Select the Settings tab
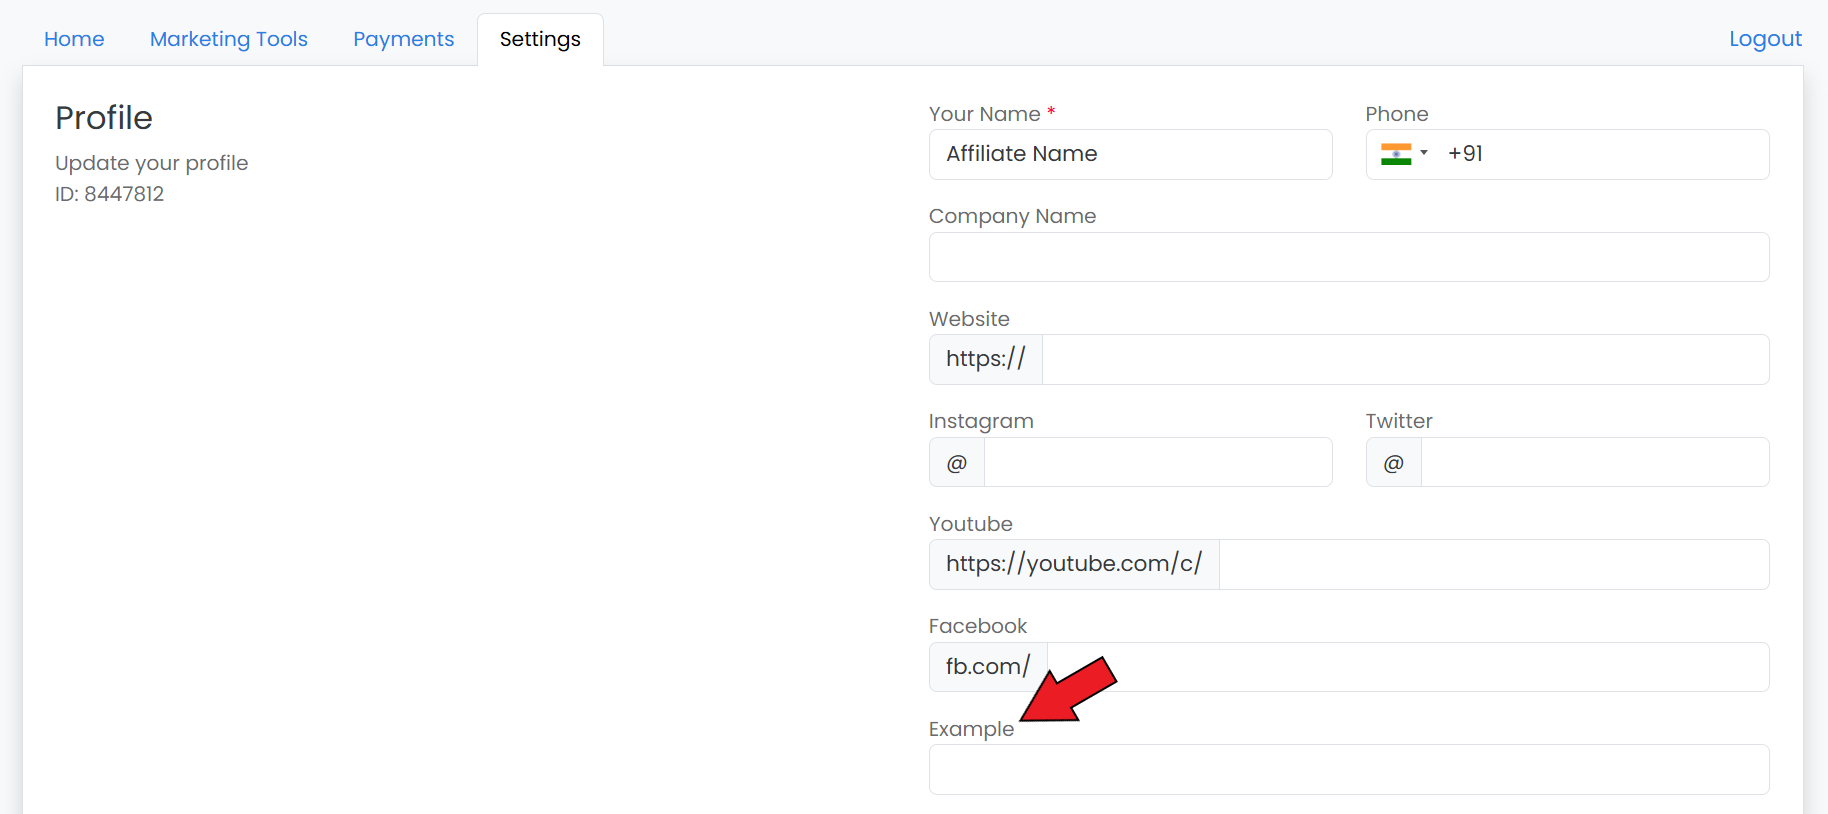 [x=540, y=39]
